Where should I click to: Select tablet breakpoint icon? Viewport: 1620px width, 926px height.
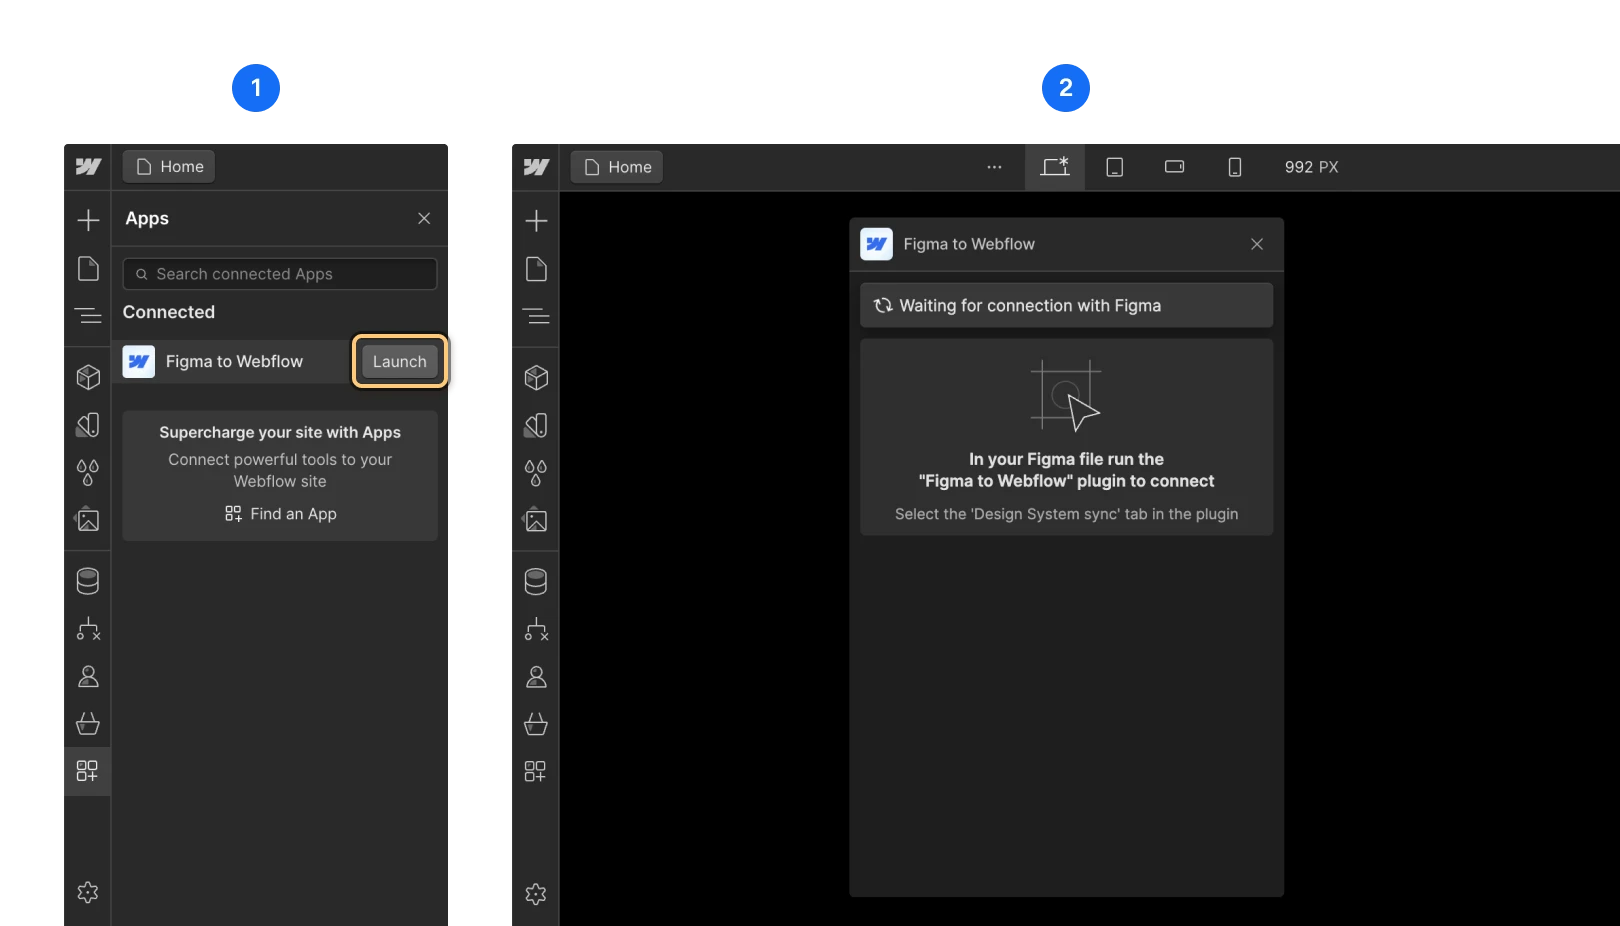coord(1115,167)
